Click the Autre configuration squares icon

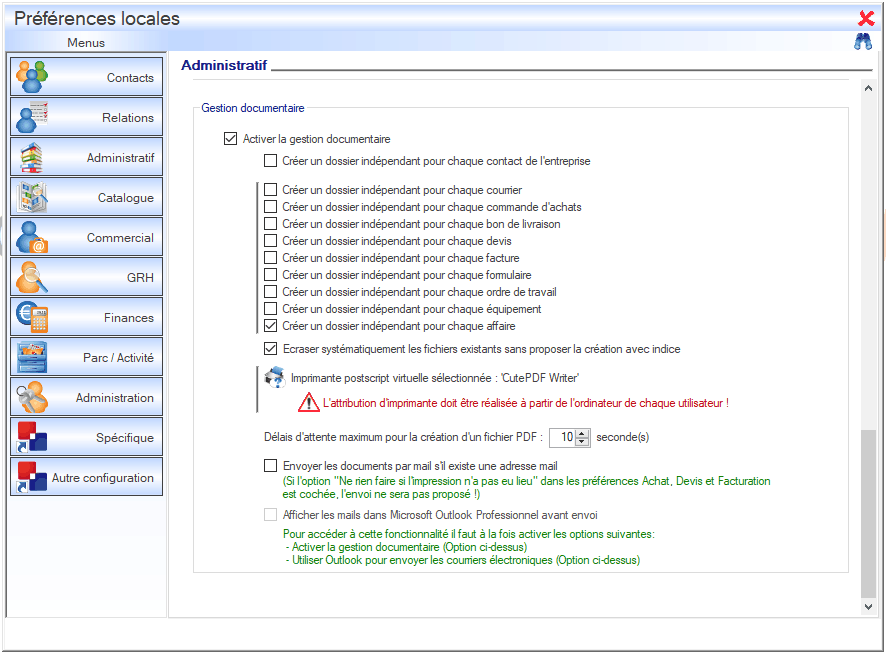(x=32, y=478)
